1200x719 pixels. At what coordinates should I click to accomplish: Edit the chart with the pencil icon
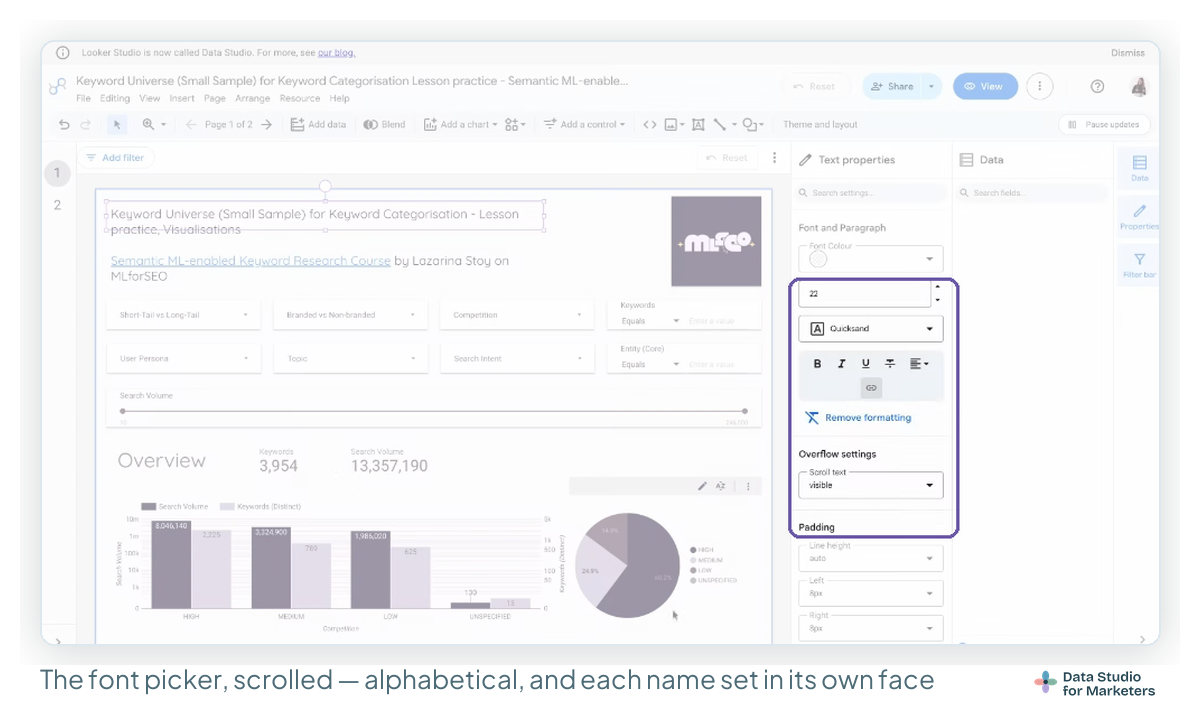pos(702,486)
